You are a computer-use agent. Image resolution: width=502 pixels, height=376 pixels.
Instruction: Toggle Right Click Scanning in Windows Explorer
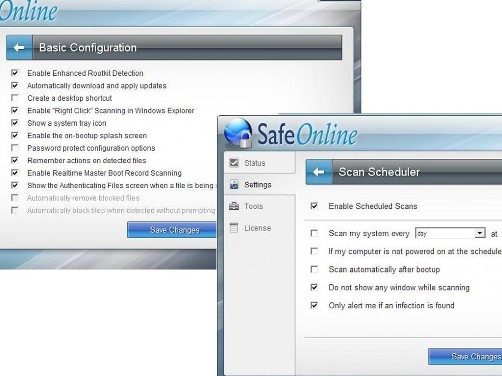[x=15, y=110]
